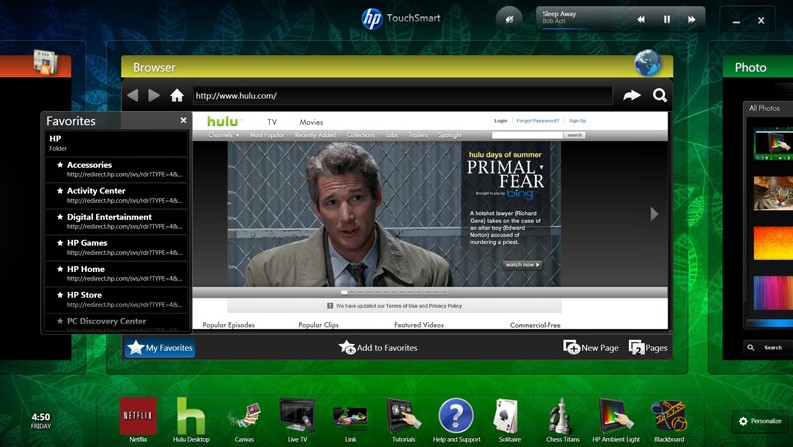The width and height of the screenshot is (793, 447).
Task: Click the Hulu search box
Action: tap(527, 135)
